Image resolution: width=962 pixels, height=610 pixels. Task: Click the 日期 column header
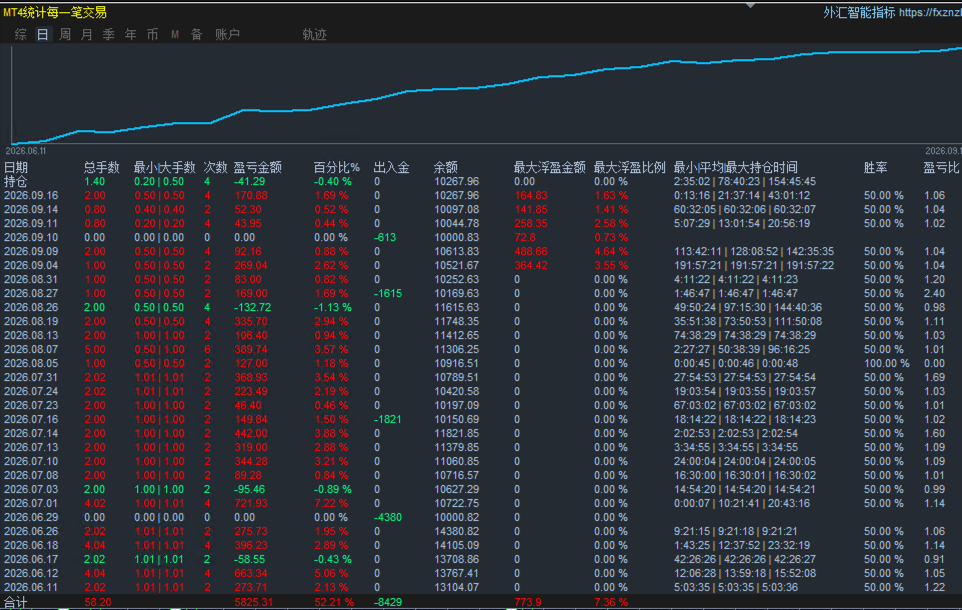tap(16, 167)
